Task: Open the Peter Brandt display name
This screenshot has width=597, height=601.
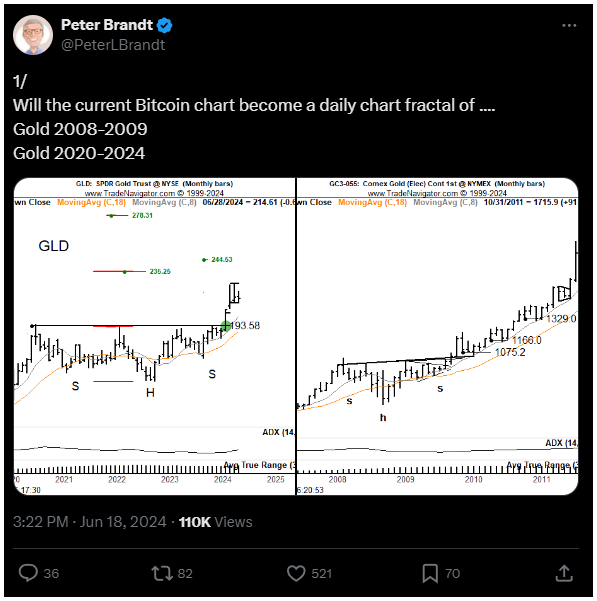Action: click(107, 25)
